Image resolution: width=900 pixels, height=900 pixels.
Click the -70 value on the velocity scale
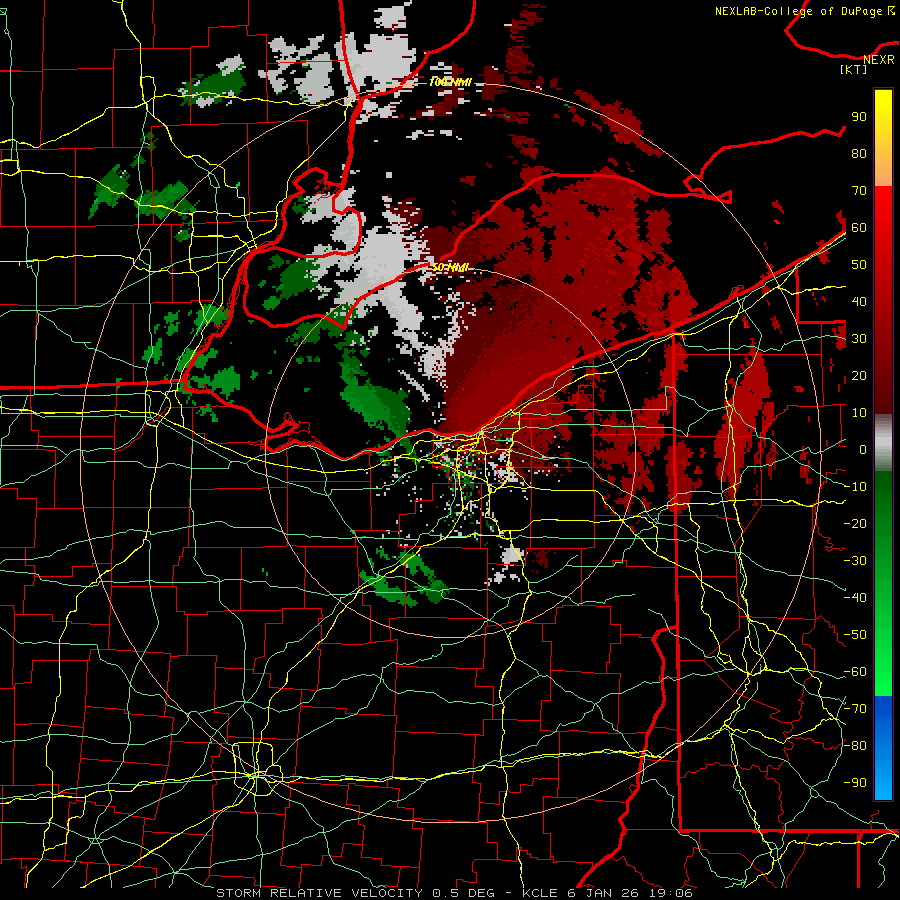(855, 709)
